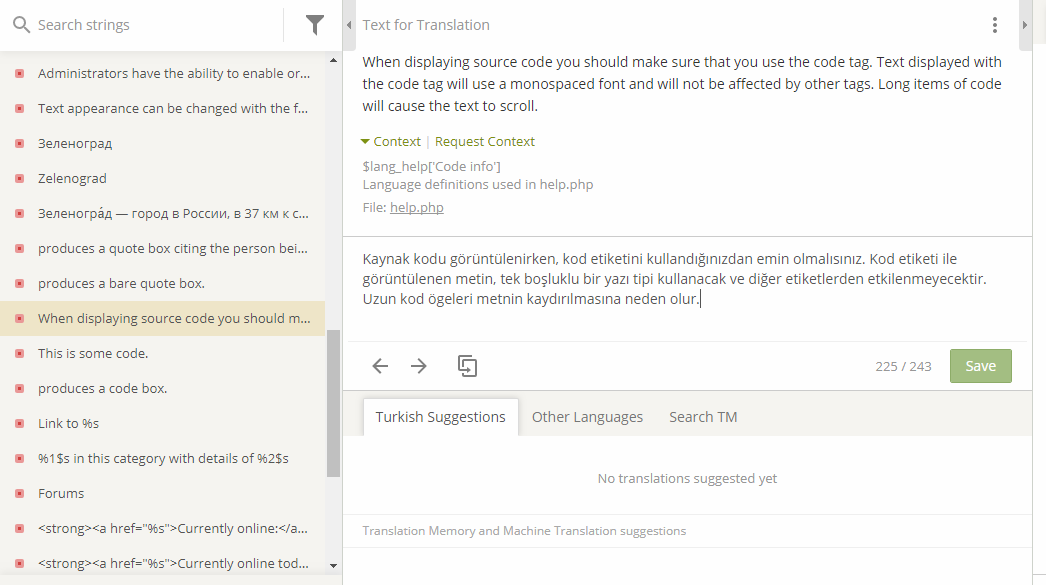Image resolution: width=1046 pixels, height=585 pixels.
Task: Select string 'produces a bare quote box.'
Action: 163,283
